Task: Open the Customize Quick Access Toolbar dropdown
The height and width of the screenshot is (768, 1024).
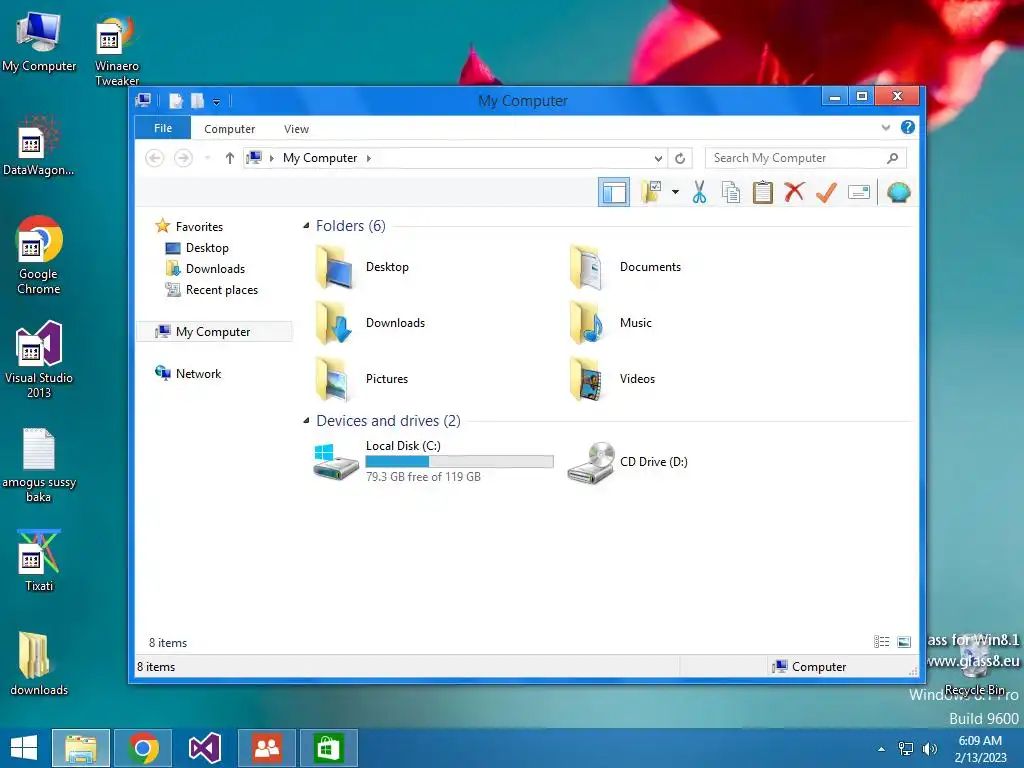Action: coord(217,101)
